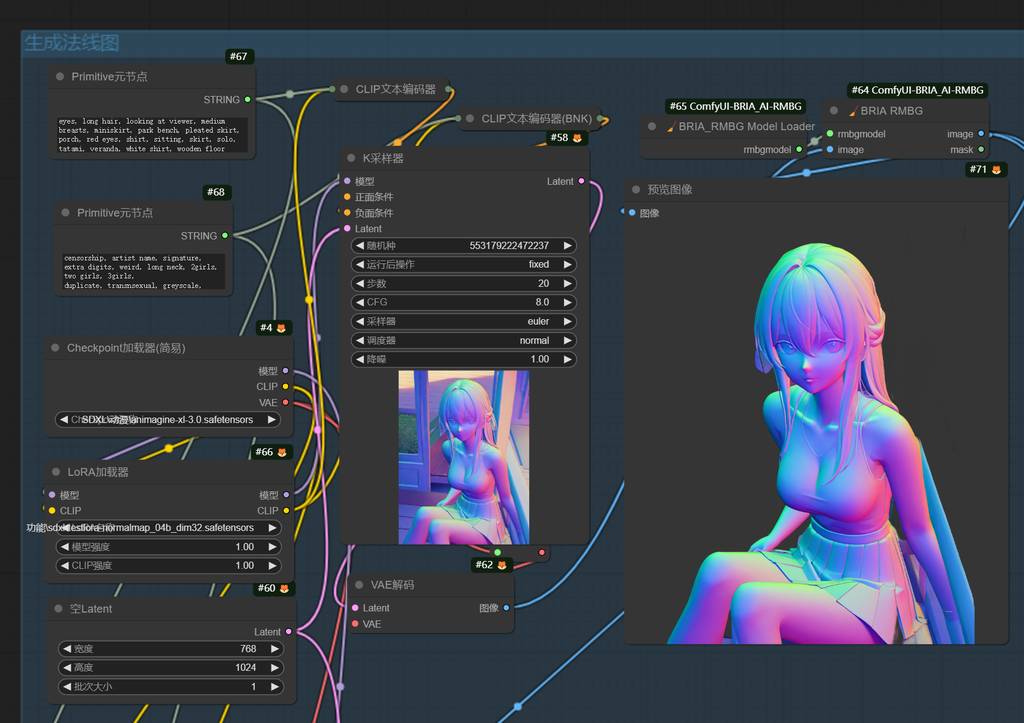Collapse the K采样器 node using its title dot
Image resolution: width=1024 pixels, height=723 pixels.
pyautogui.click(x=351, y=158)
